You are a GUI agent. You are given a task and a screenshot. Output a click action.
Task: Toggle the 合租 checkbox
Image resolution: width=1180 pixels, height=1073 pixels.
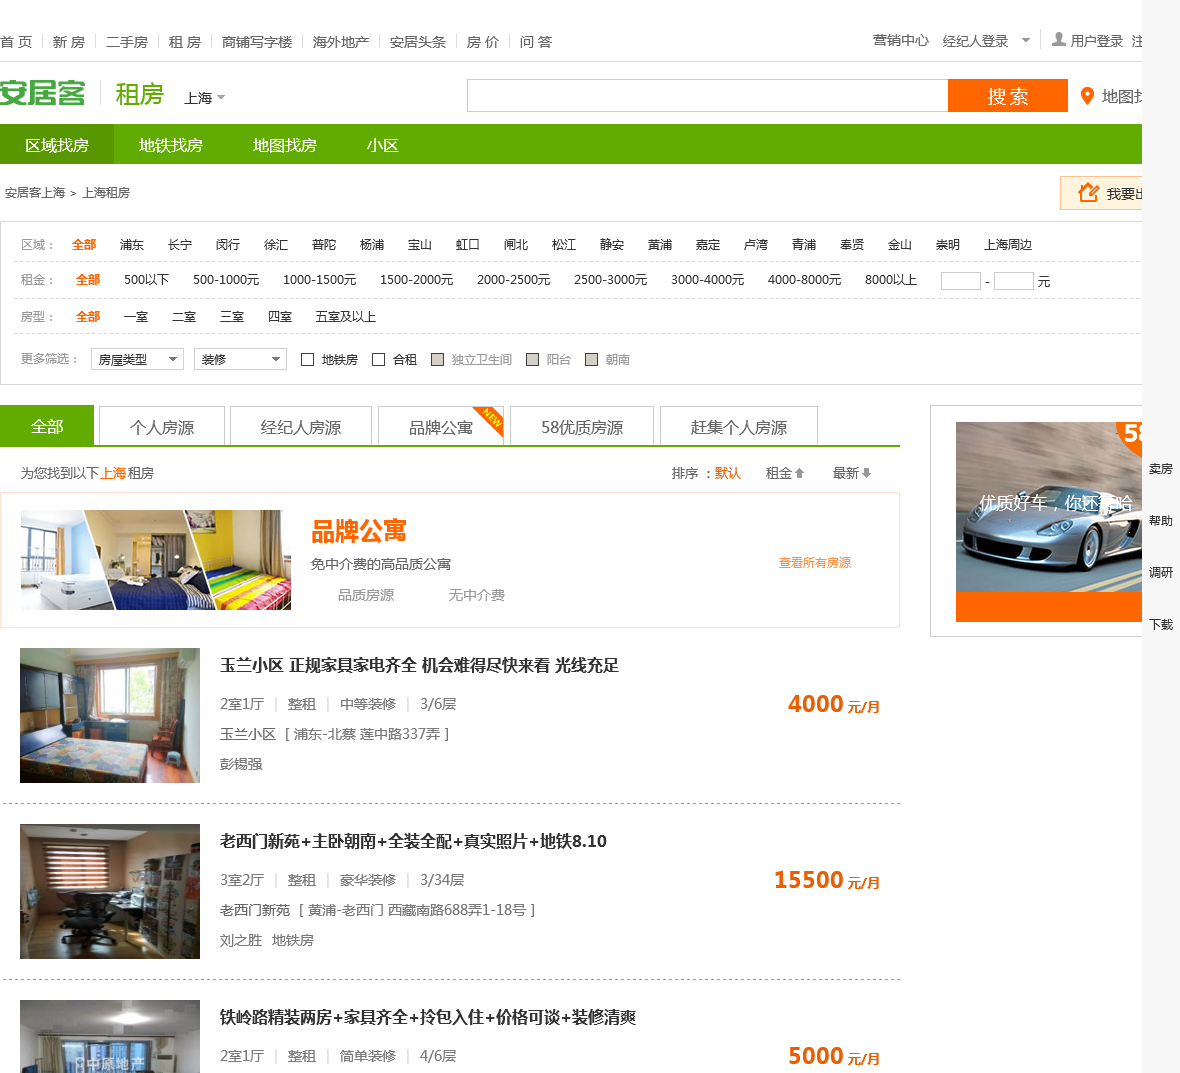point(379,360)
